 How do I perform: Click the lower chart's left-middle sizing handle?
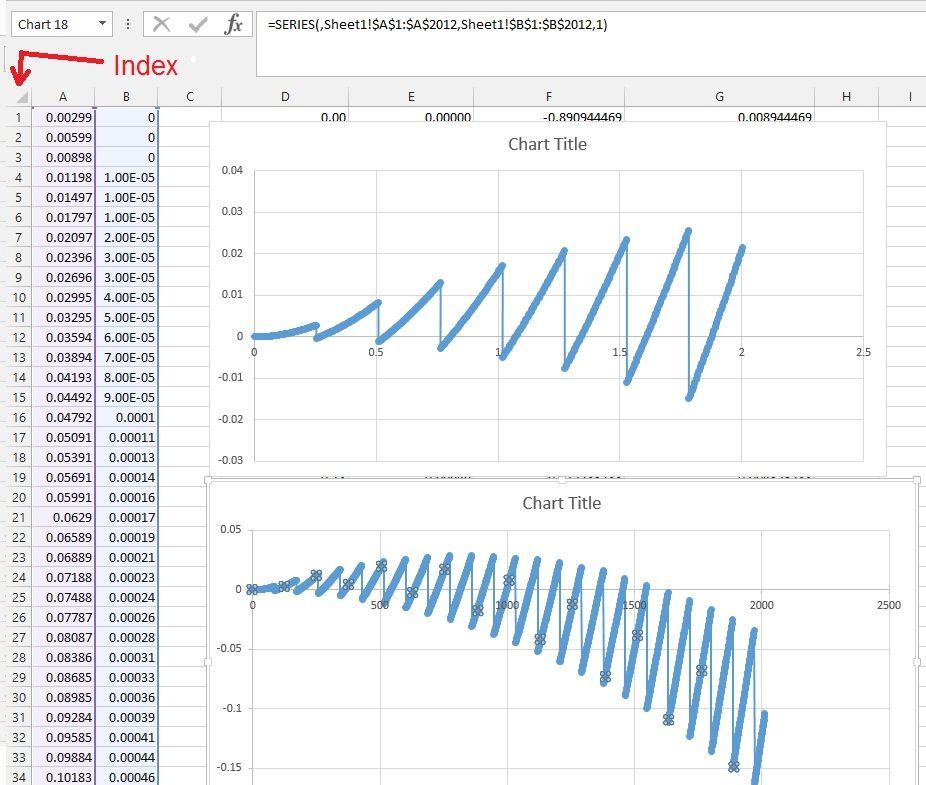click(208, 662)
